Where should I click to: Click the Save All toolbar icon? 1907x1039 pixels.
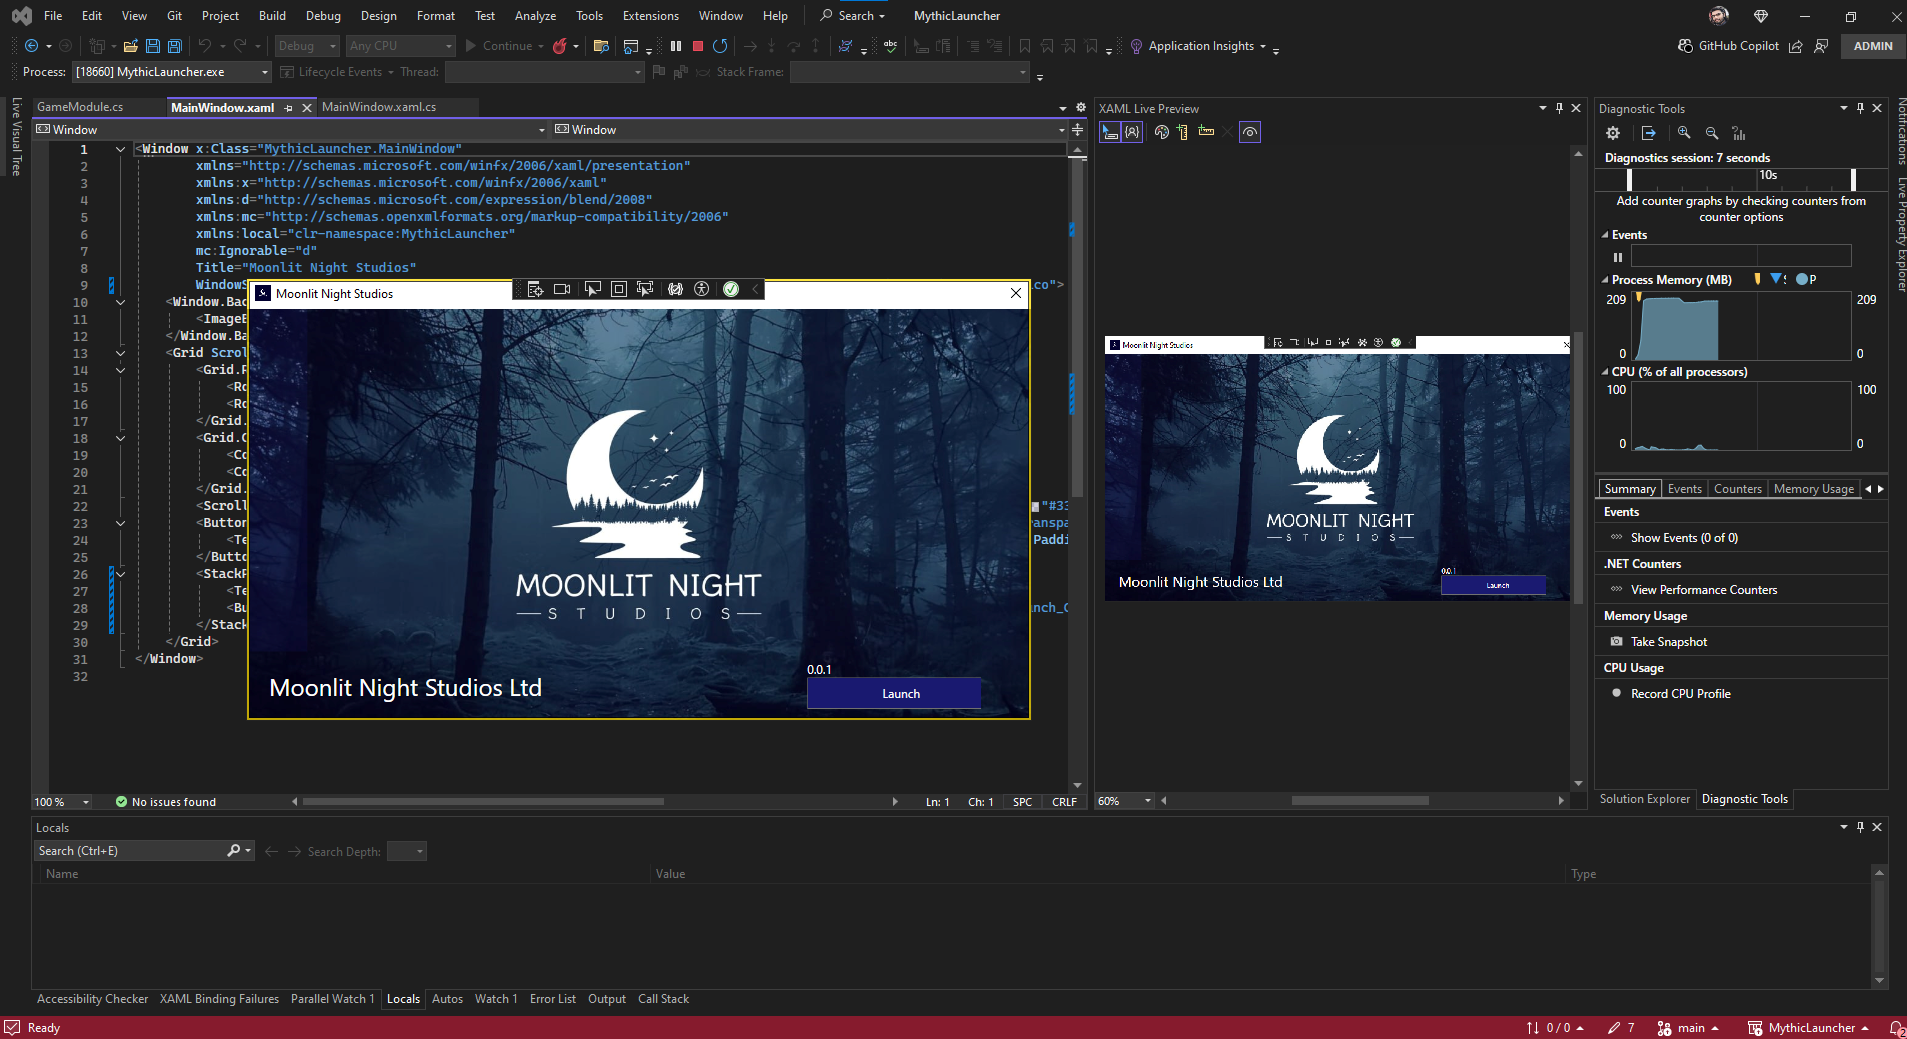[x=174, y=46]
